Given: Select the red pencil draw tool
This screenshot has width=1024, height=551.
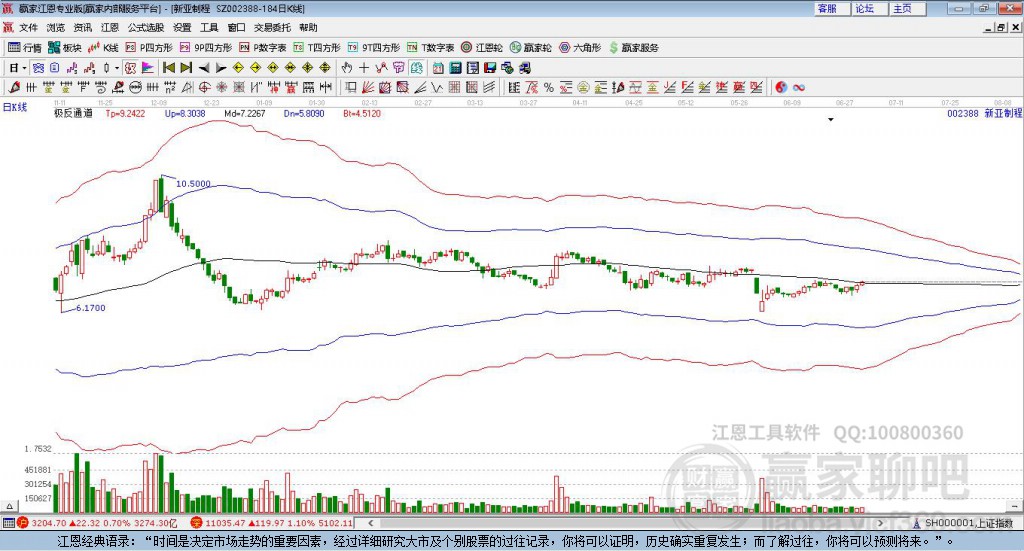Looking at the screenshot, I should [14, 87].
